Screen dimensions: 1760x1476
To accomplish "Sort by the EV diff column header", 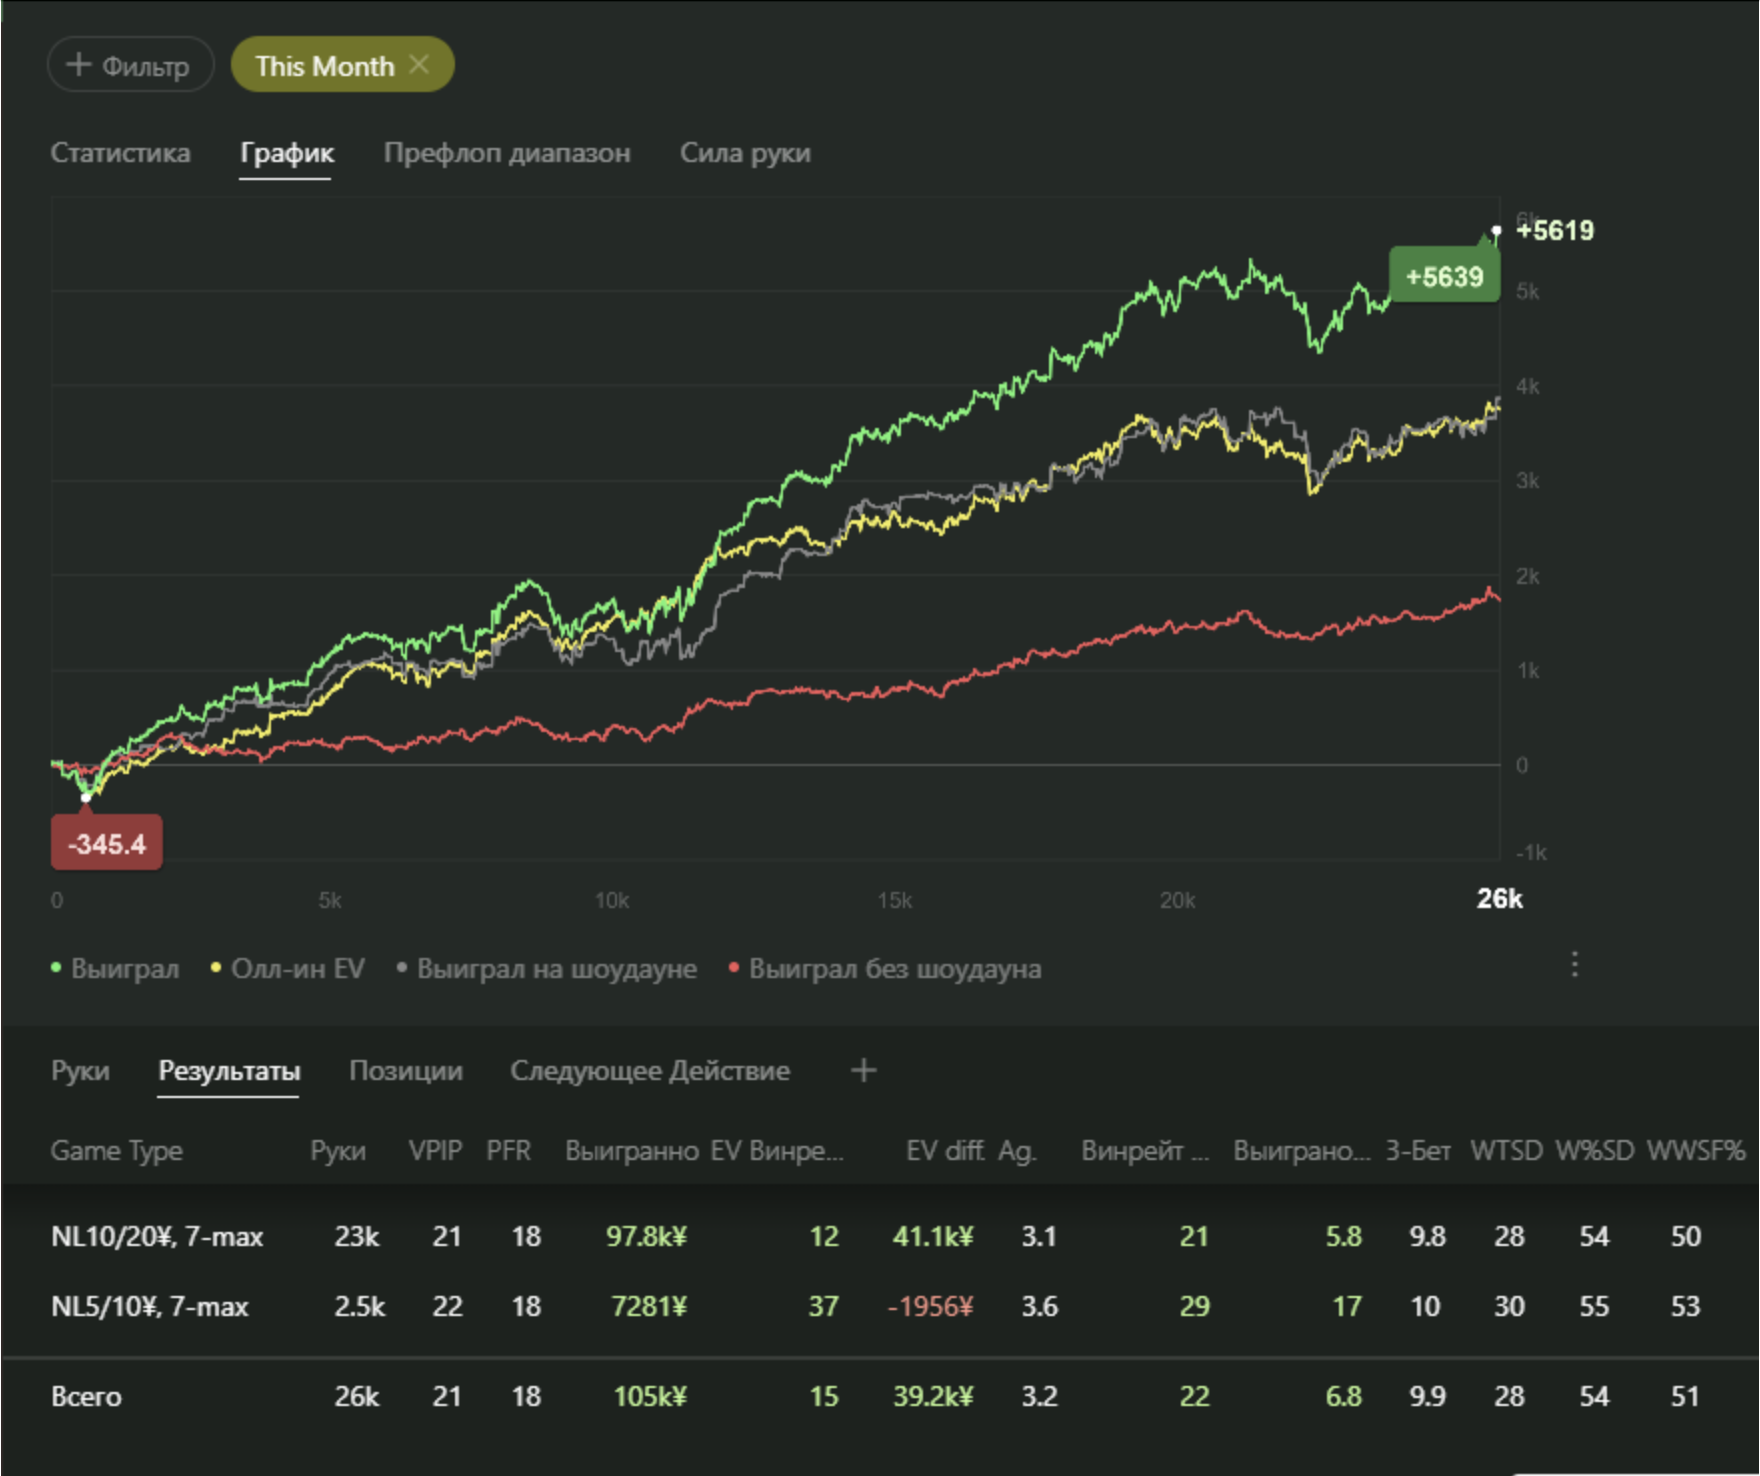I will [x=945, y=1151].
